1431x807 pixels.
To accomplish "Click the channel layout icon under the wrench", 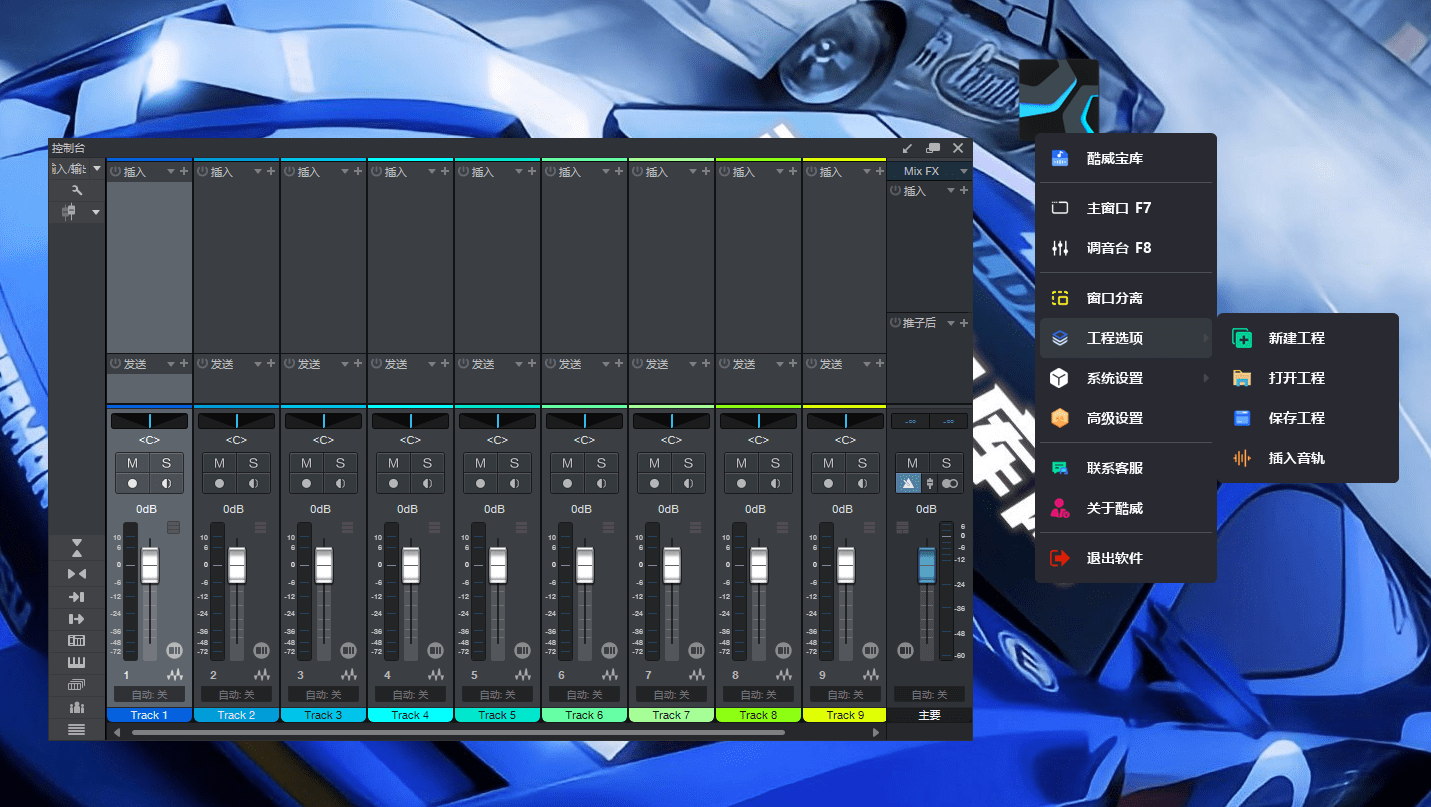I will tap(69, 212).
